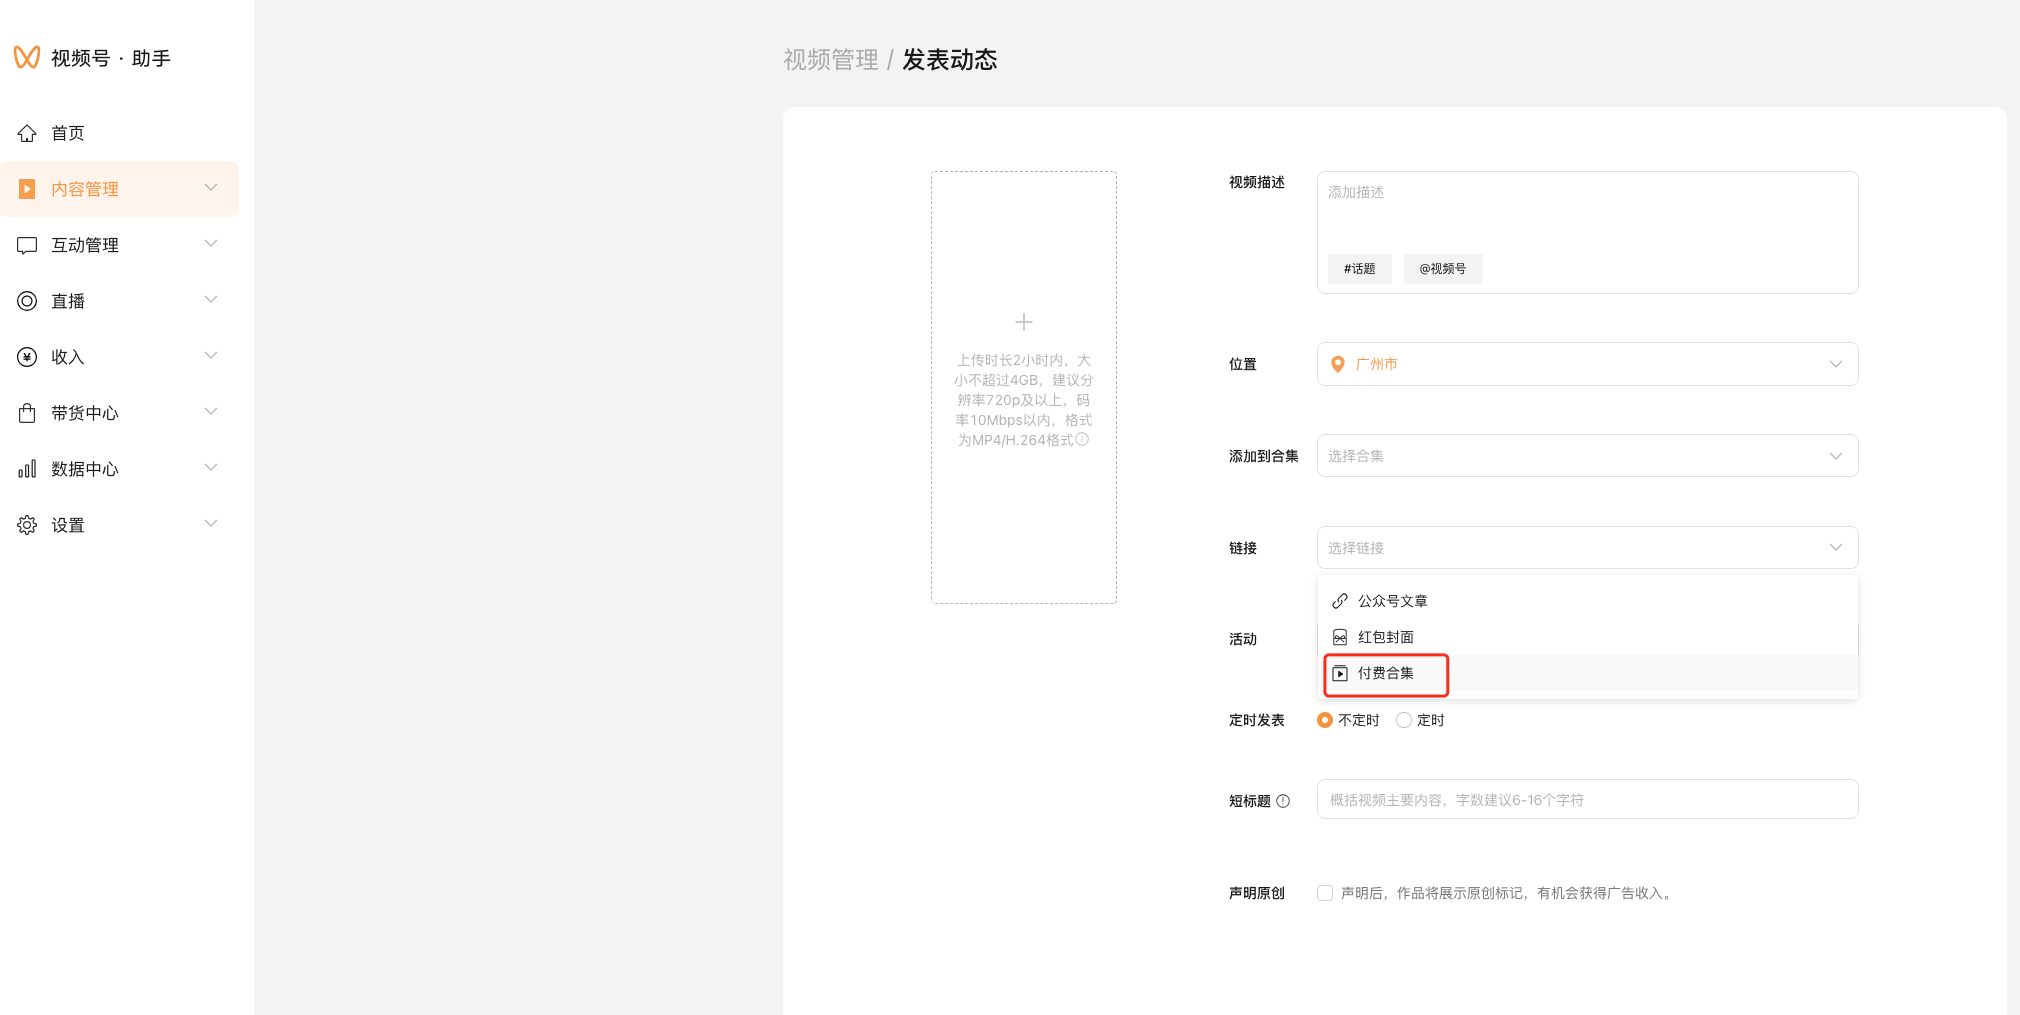Click the 收入 yuan coin icon
This screenshot has height=1015, width=2020.
click(27, 357)
